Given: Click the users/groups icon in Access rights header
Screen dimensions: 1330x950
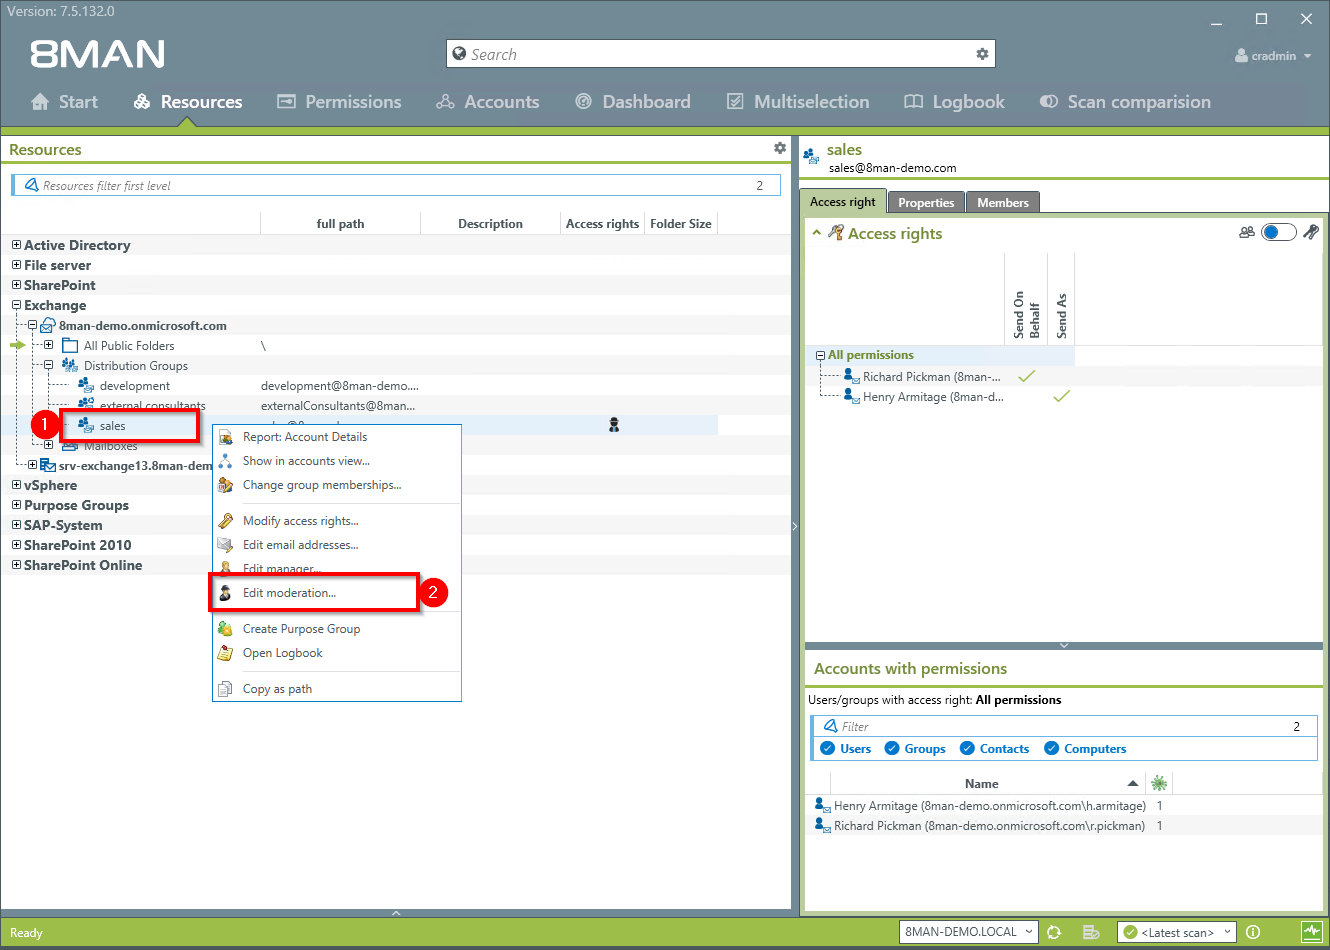Looking at the screenshot, I should click(x=1247, y=231).
